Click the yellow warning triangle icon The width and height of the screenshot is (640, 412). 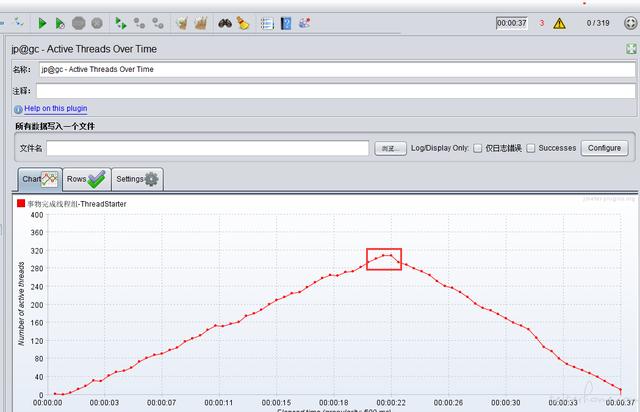(x=559, y=23)
